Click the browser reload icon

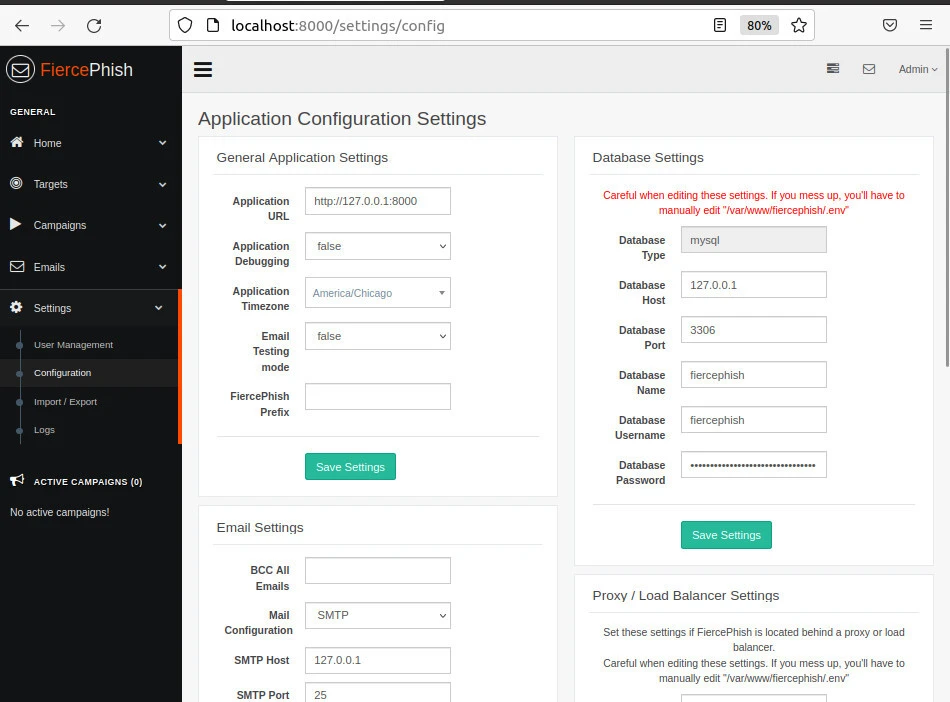[x=94, y=26]
